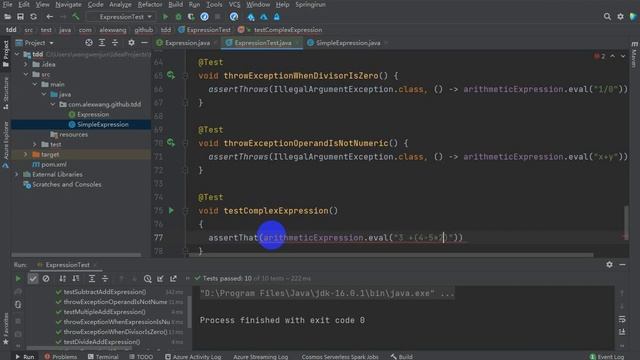
Task: Open Azure Activity Log tool window
Action: [x=193, y=356]
